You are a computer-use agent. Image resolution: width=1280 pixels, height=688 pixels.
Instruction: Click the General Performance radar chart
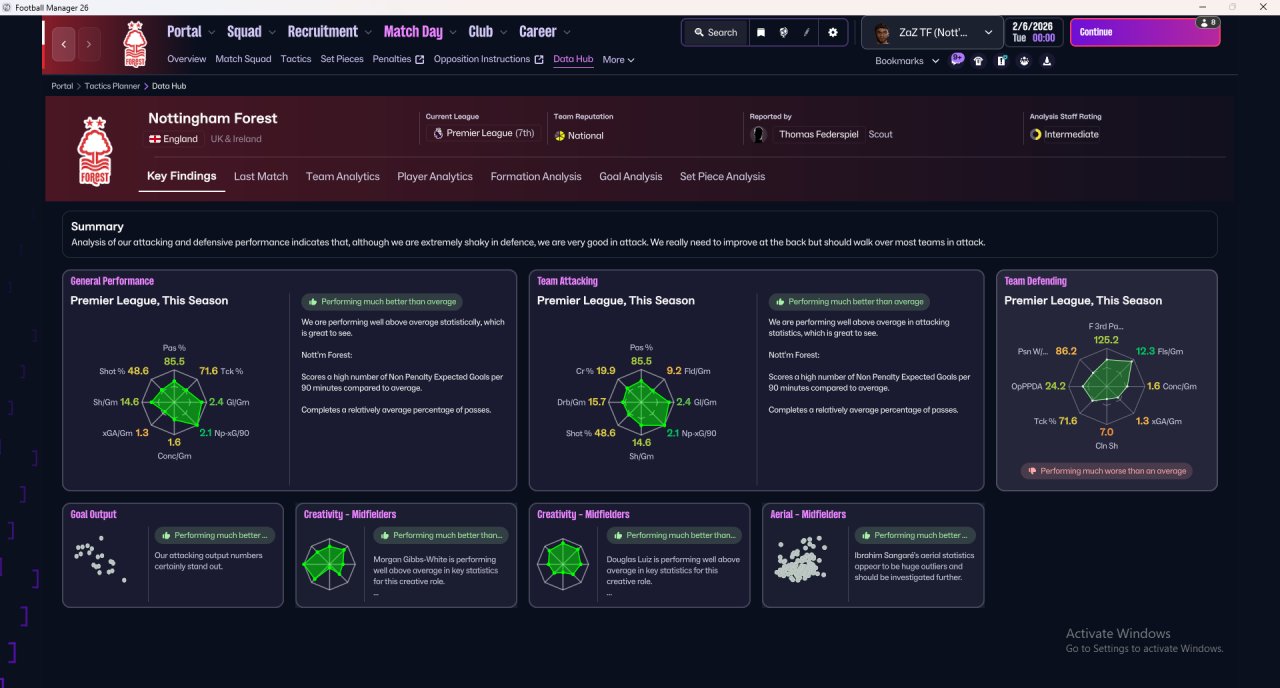(x=174, y=403)
